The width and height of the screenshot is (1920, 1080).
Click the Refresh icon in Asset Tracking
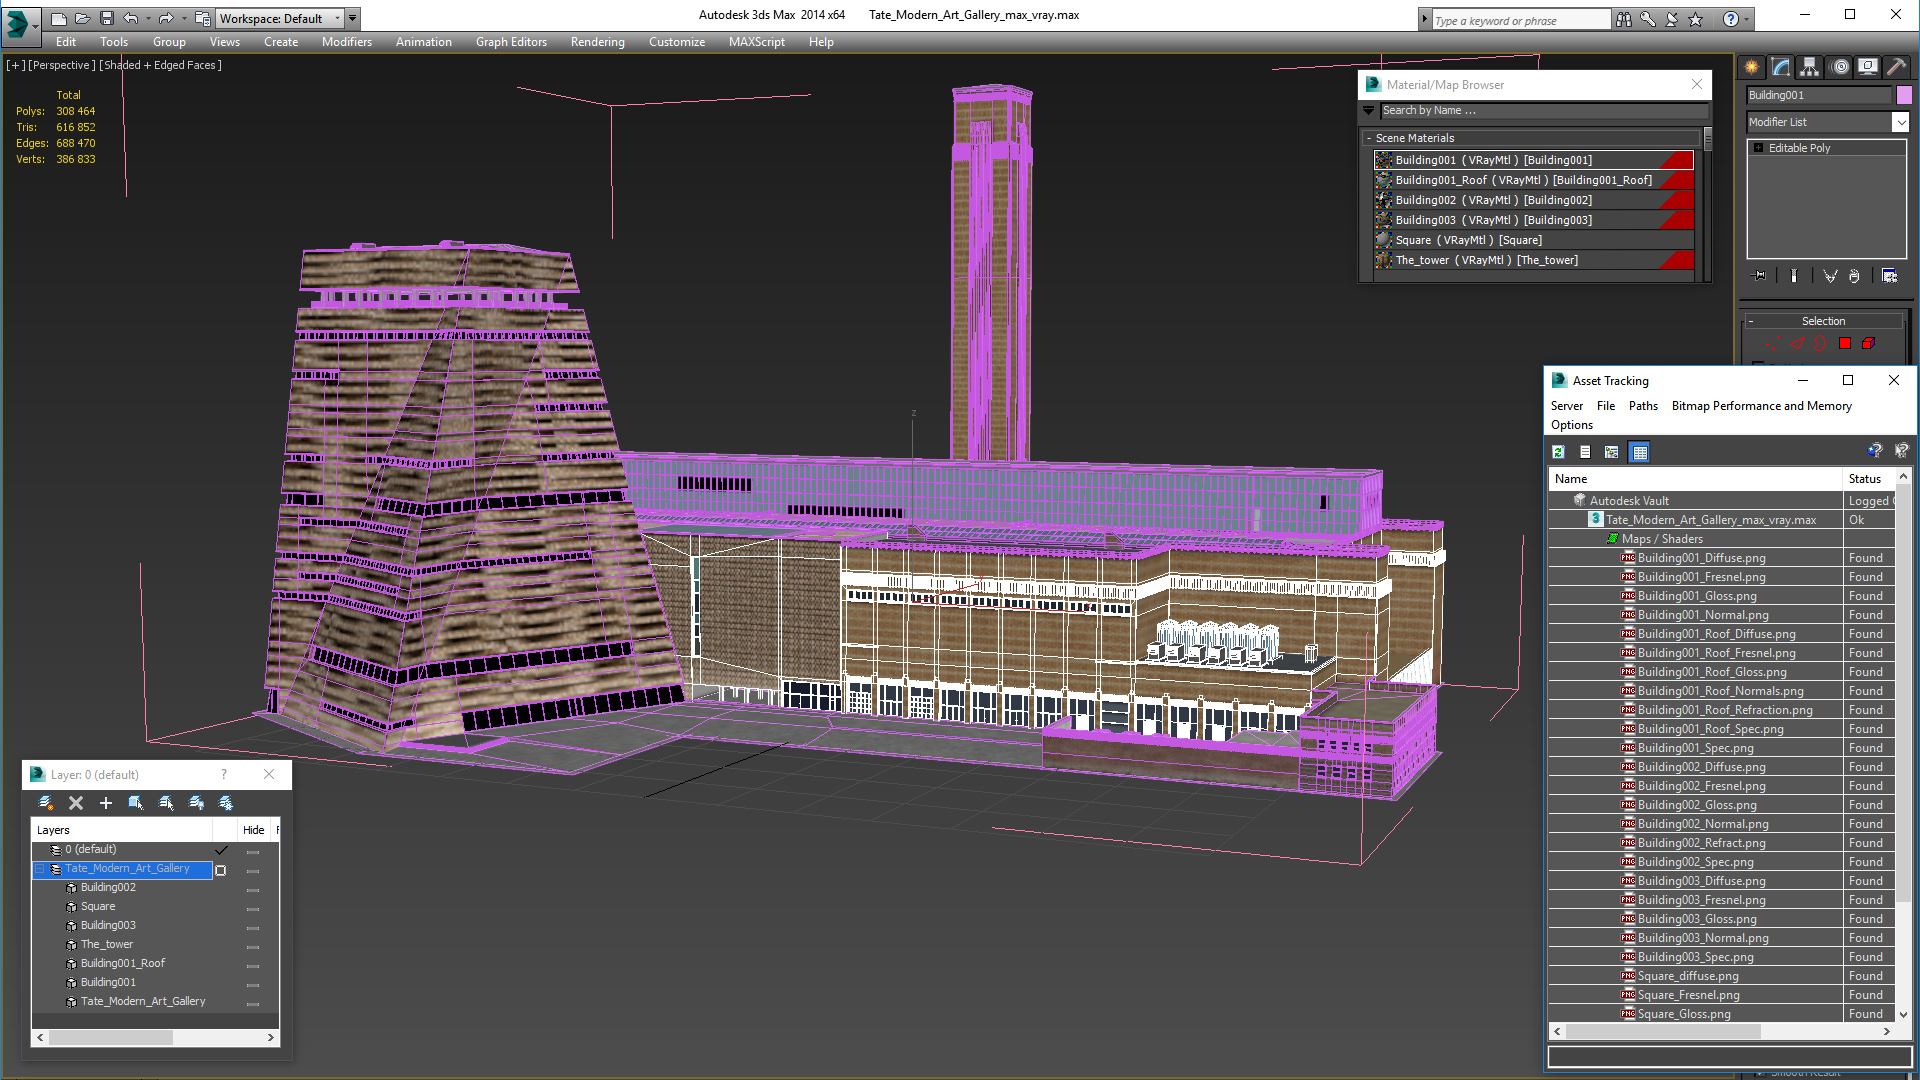(x=1558, y=452)
